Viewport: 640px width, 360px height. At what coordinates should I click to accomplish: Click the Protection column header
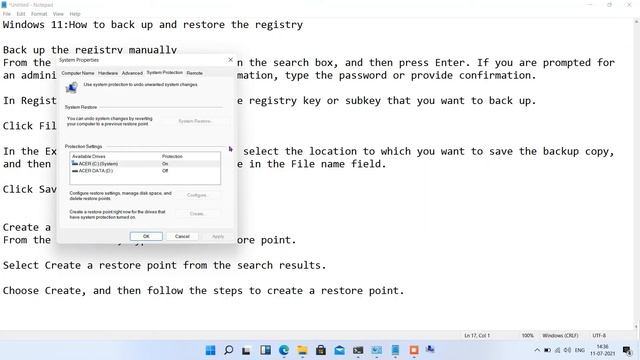tap(172, 156)
